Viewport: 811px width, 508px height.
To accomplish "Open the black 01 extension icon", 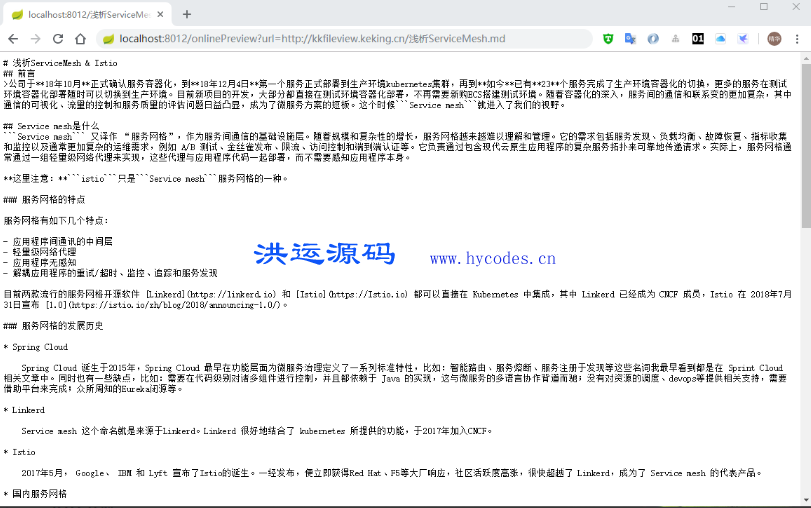I will click(698, 39).
